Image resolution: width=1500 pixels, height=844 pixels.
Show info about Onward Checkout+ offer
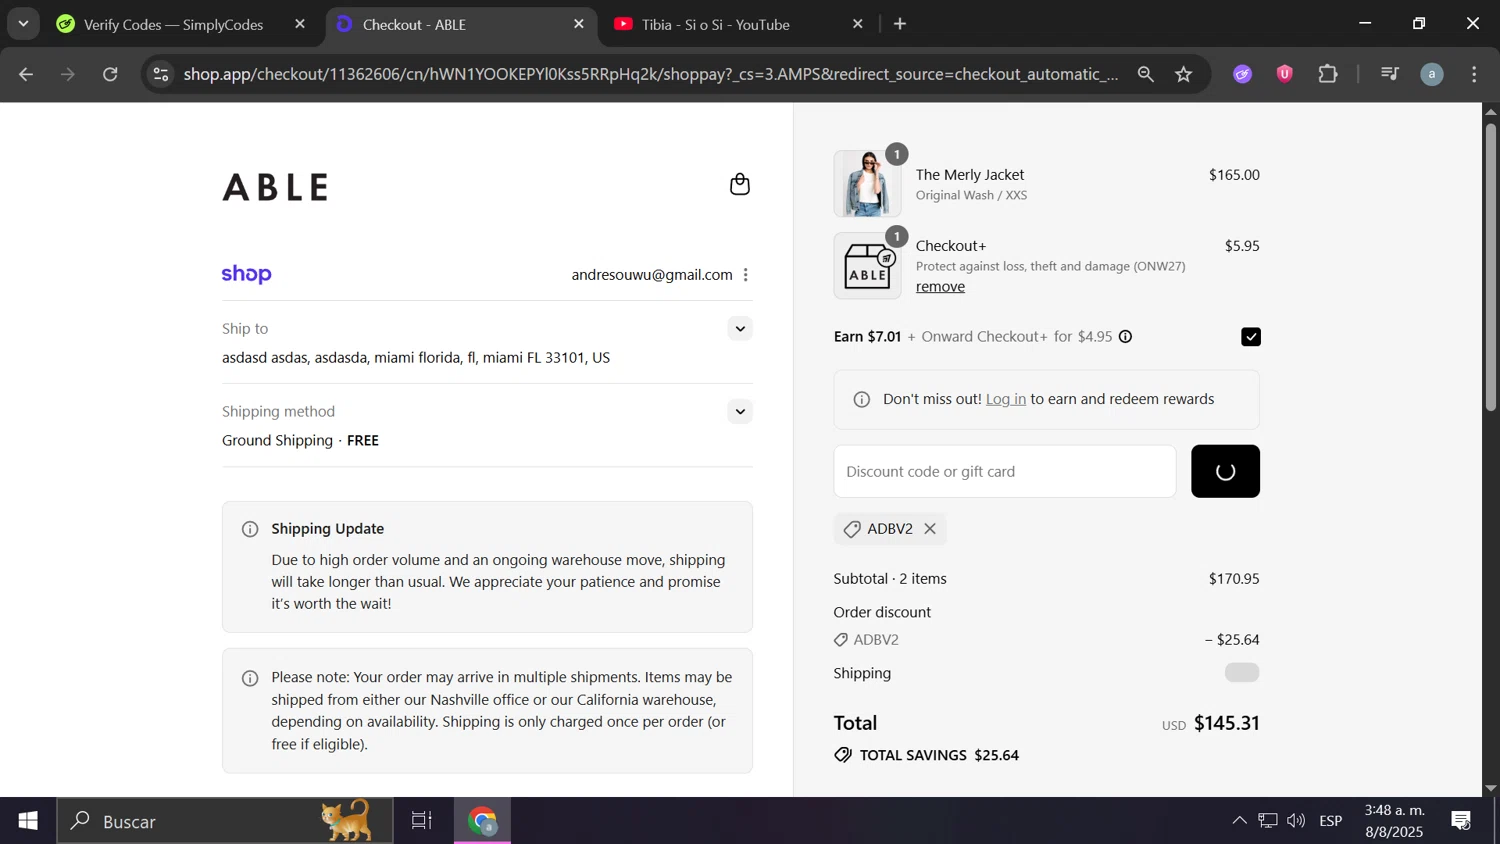click(x=1125, y=337)
